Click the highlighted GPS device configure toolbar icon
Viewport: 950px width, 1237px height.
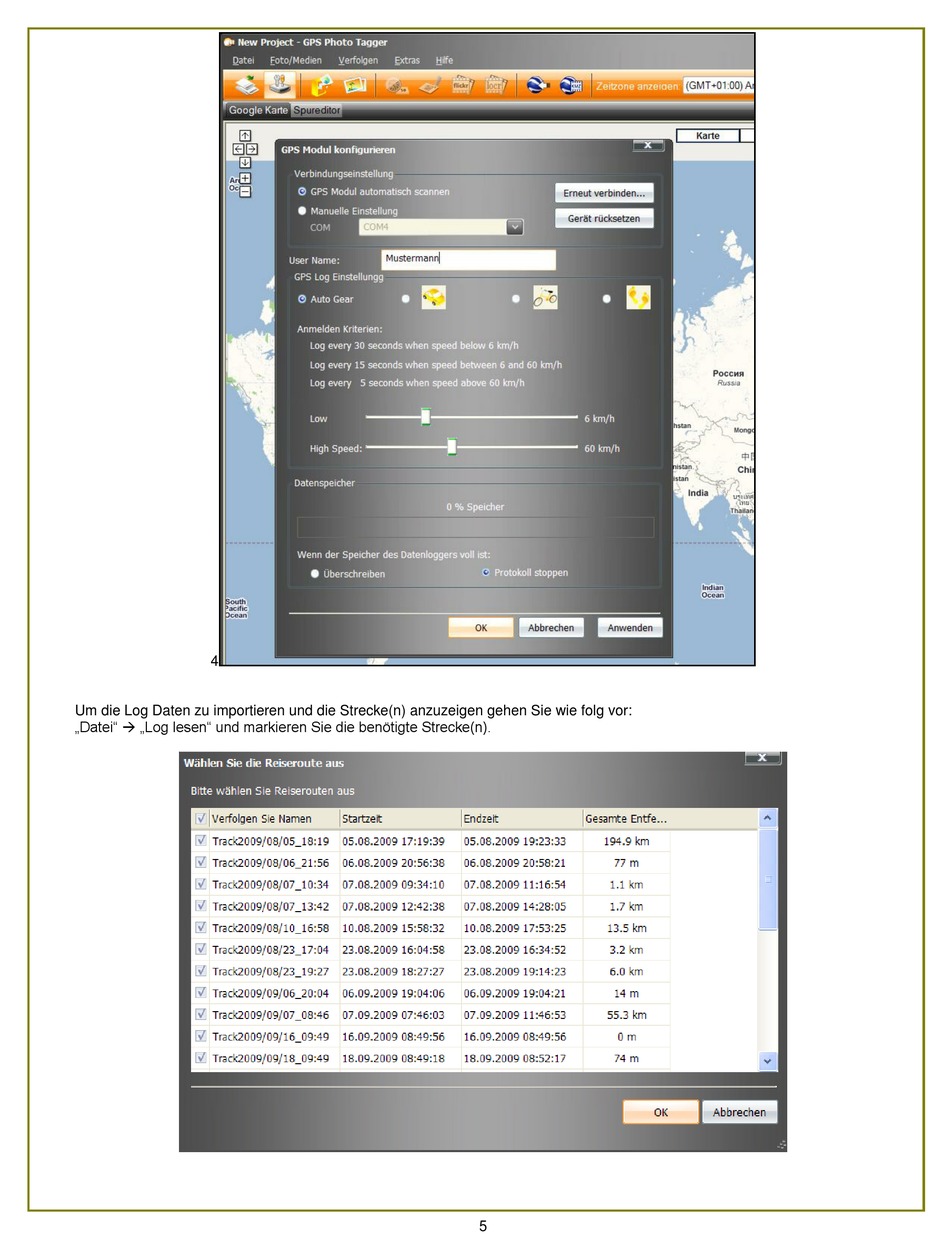pos(281,86)
